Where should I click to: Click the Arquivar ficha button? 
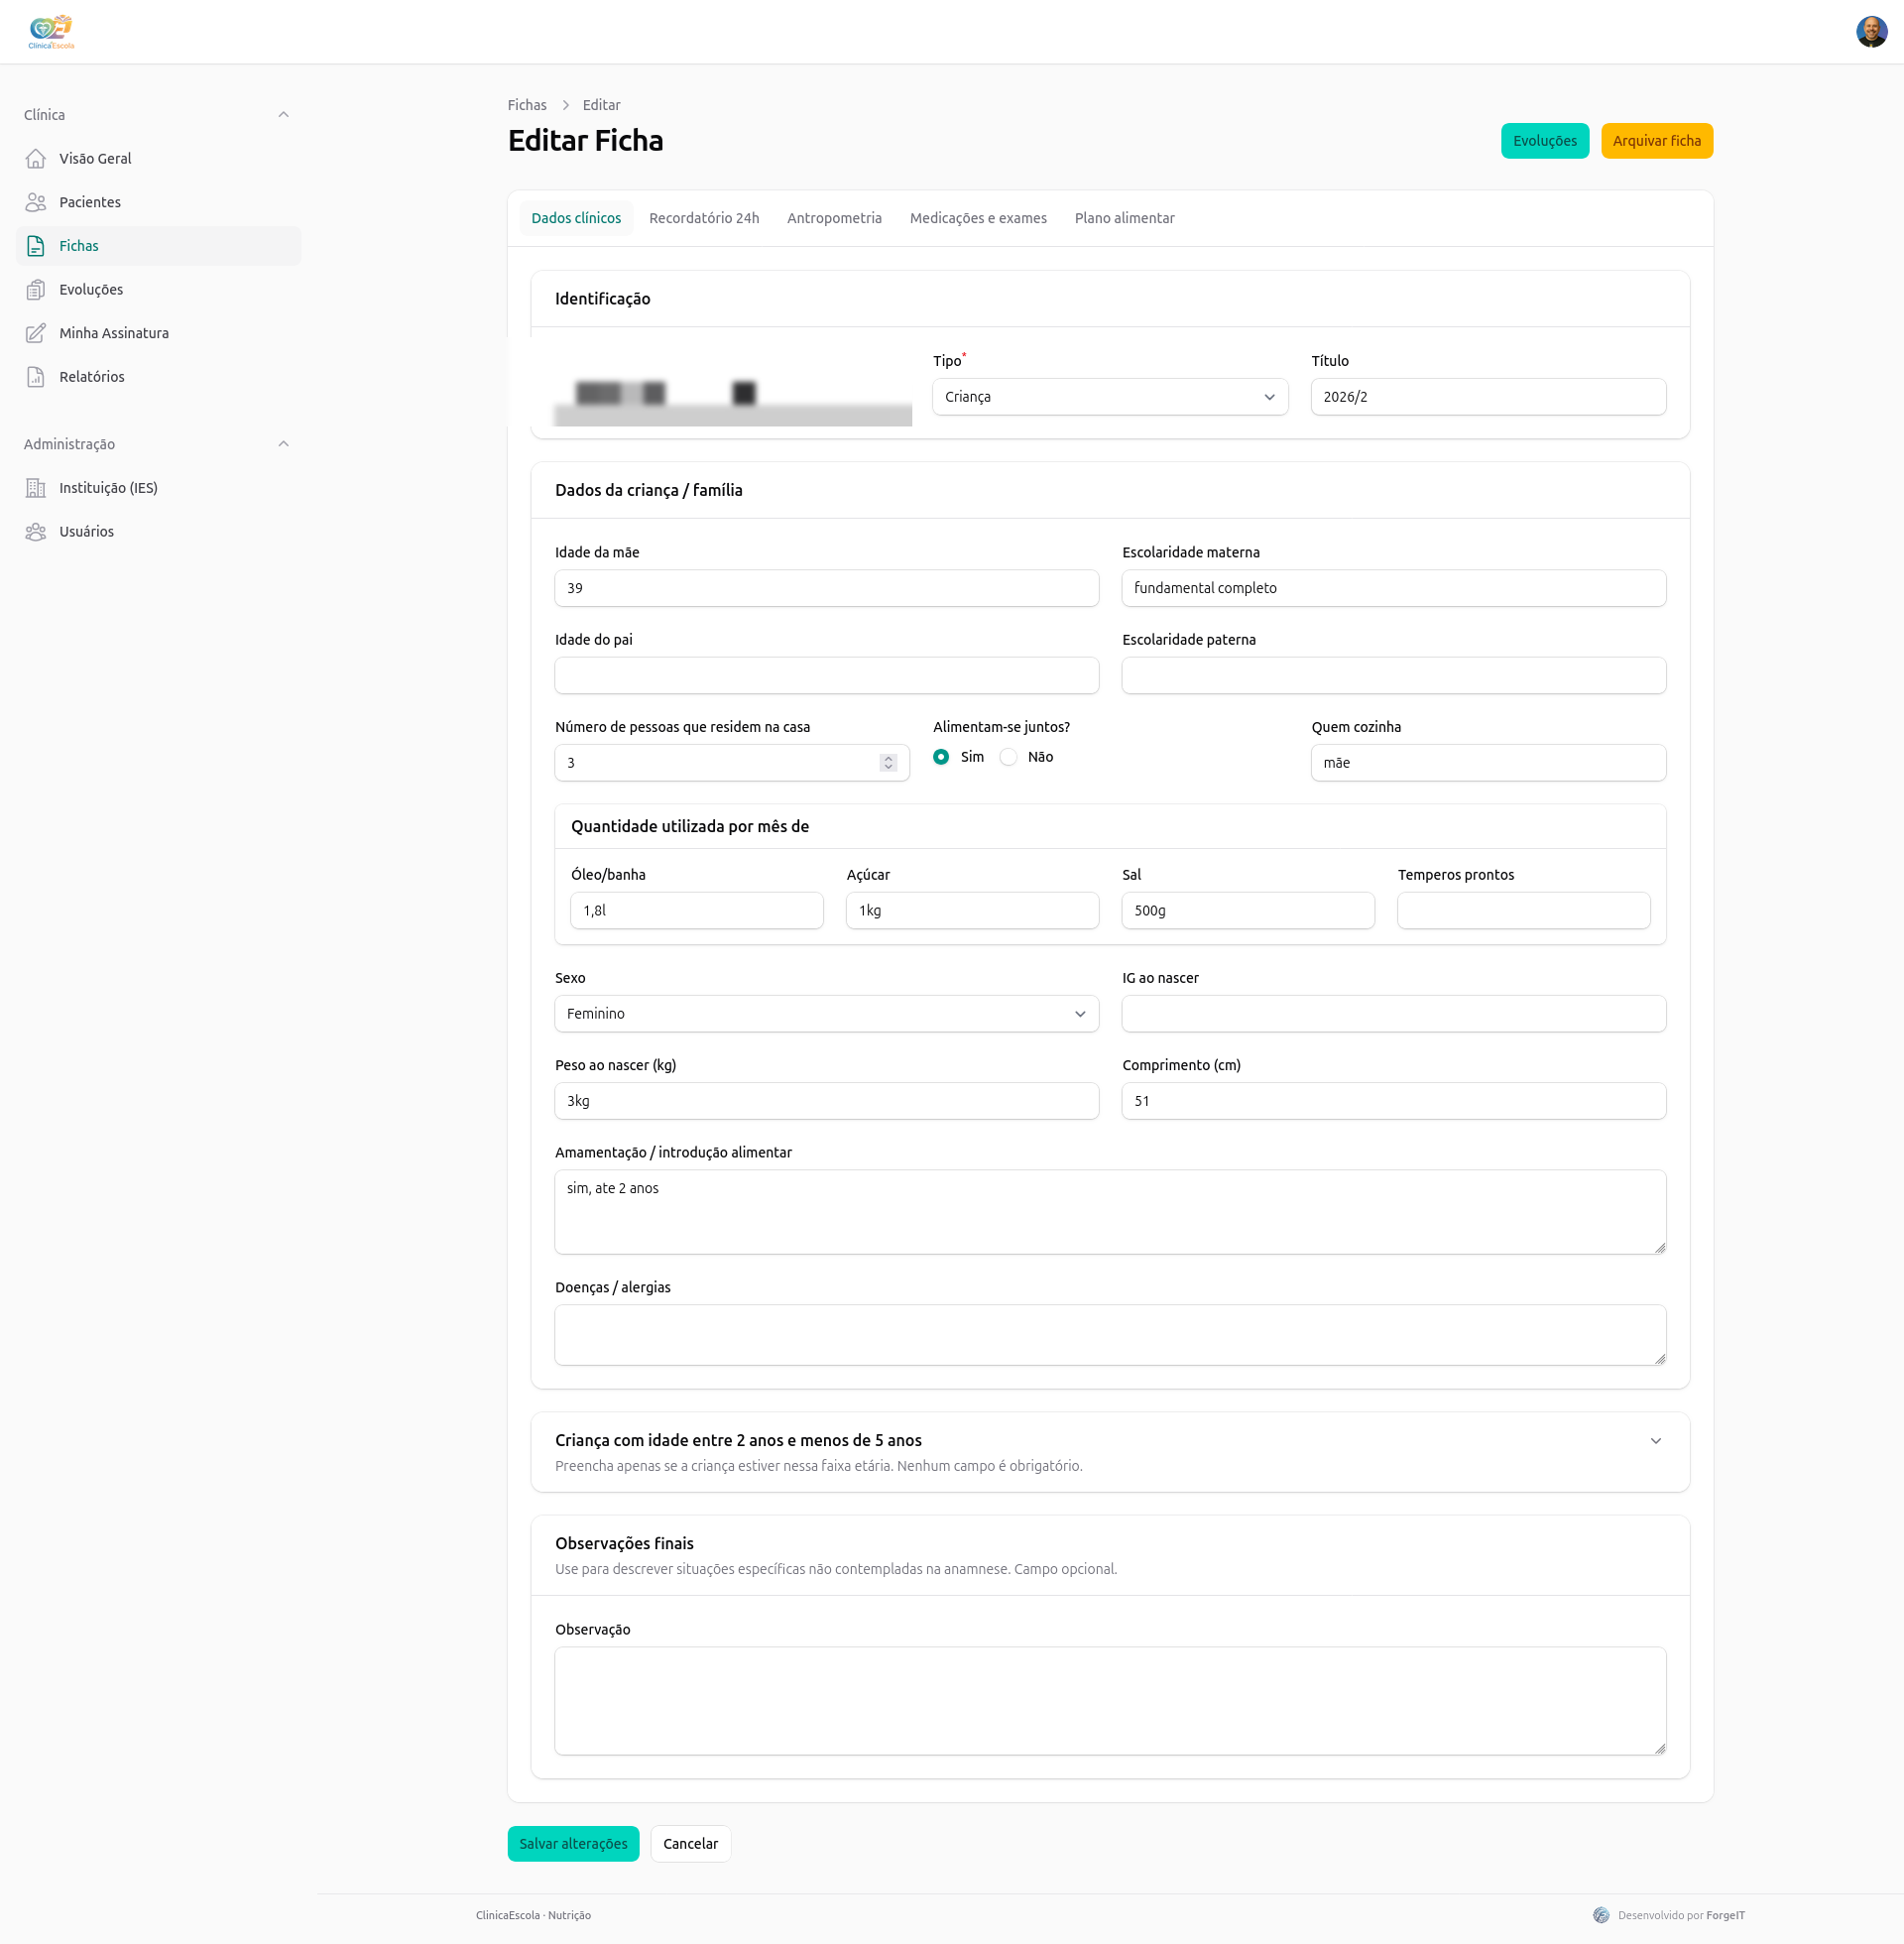coord(1656,141)
